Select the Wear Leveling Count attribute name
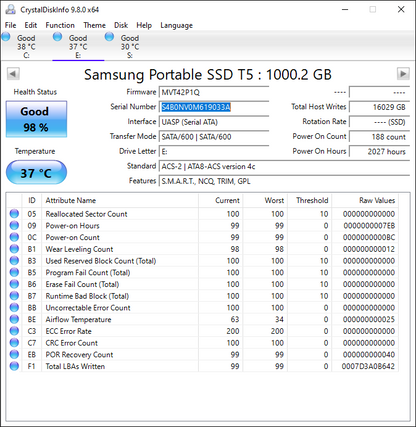 tap(79, 249)
